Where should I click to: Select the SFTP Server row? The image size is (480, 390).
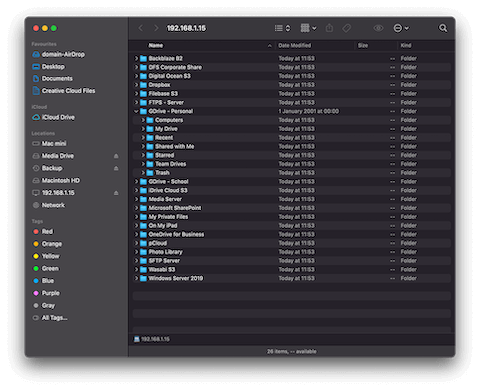pyautogui.click(x=292, y=261)
